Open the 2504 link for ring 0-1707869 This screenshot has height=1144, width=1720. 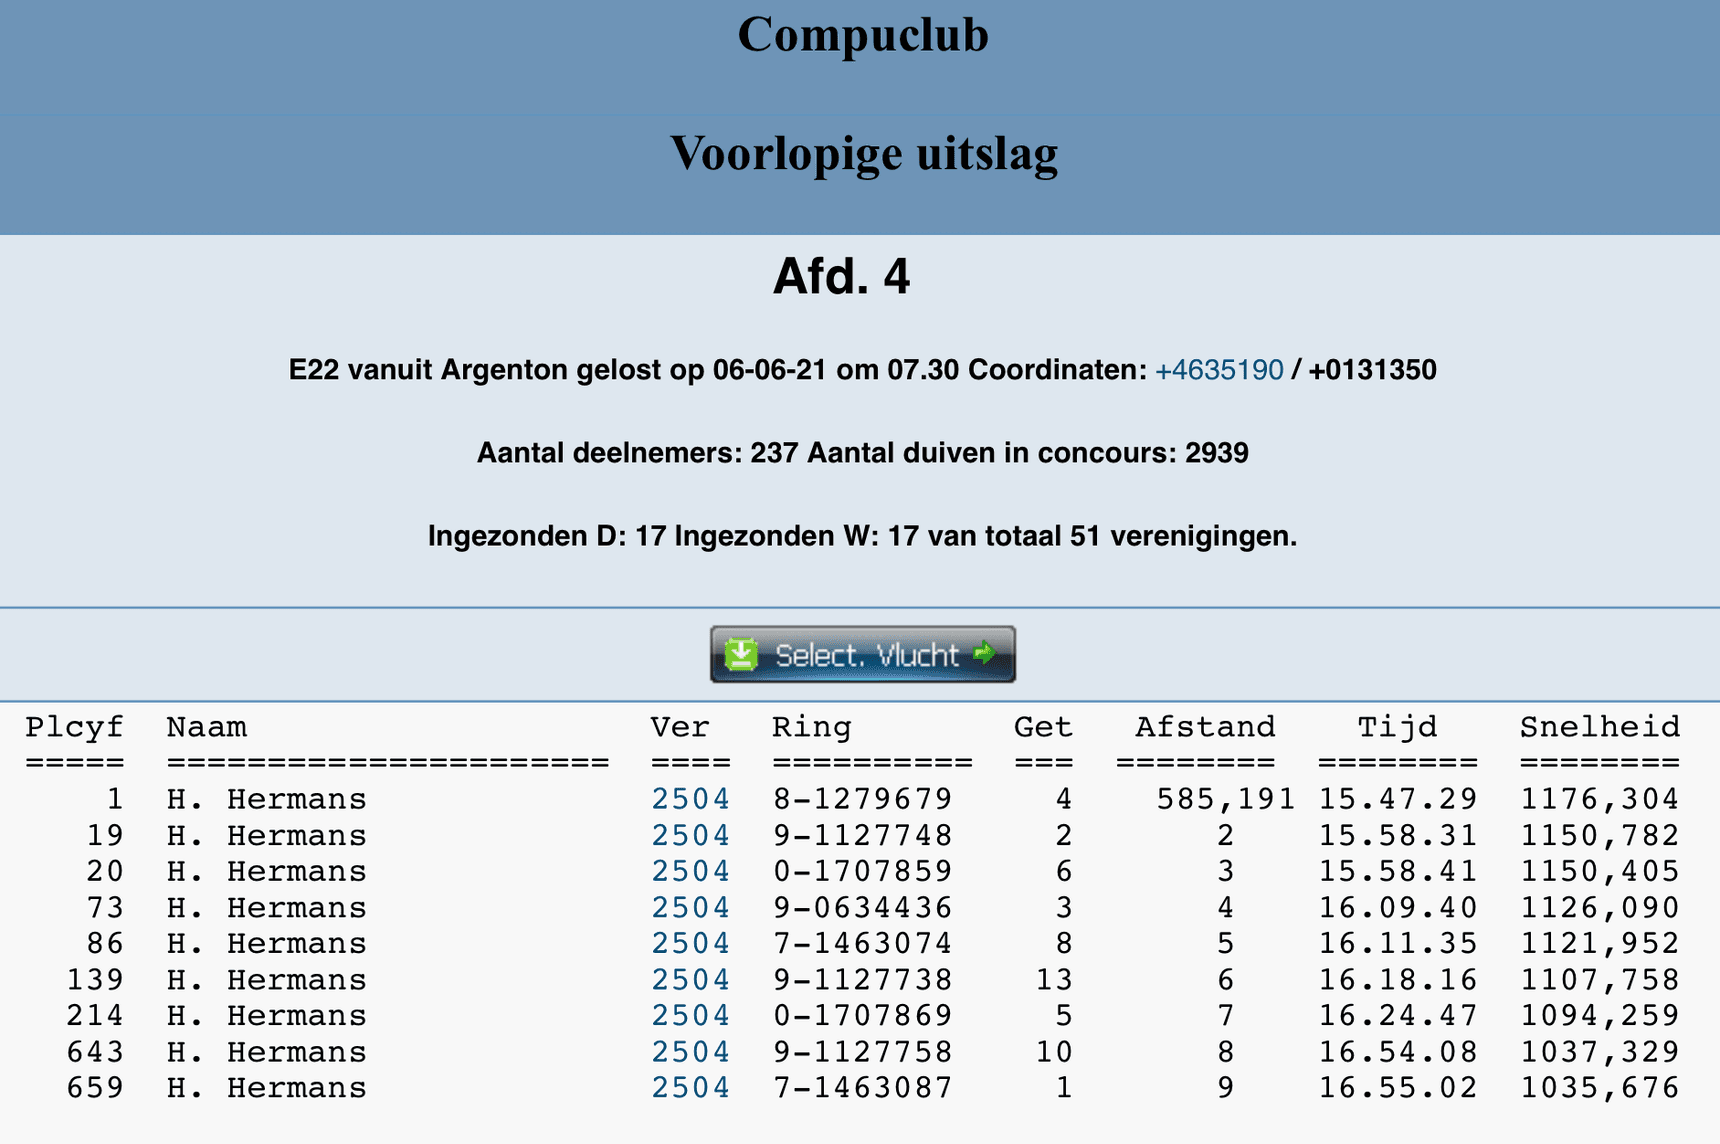point(690,1015)
